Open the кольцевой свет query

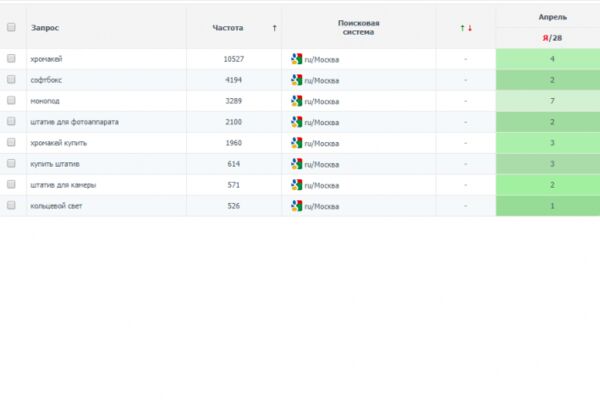[56, 206]
